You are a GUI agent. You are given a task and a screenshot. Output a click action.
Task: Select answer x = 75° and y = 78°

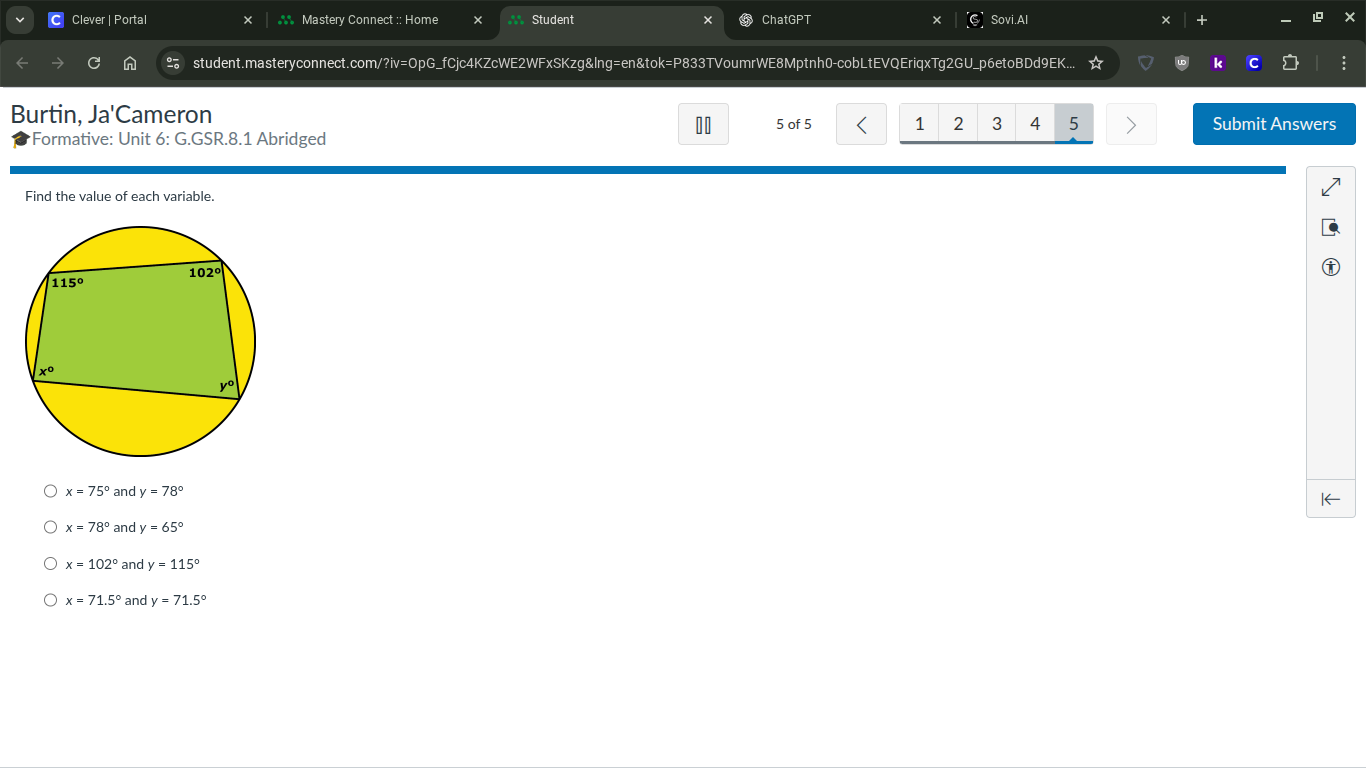coord(51,491)
